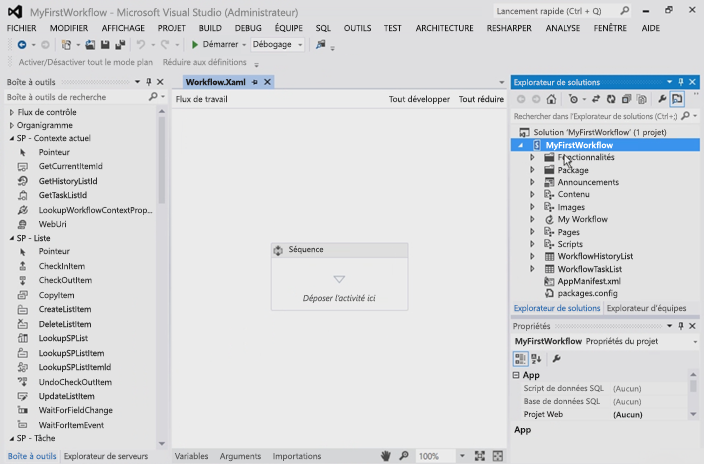704x464 pixels.
Task: Pin the Boîte à outils panel
Action: click(149, 82)
